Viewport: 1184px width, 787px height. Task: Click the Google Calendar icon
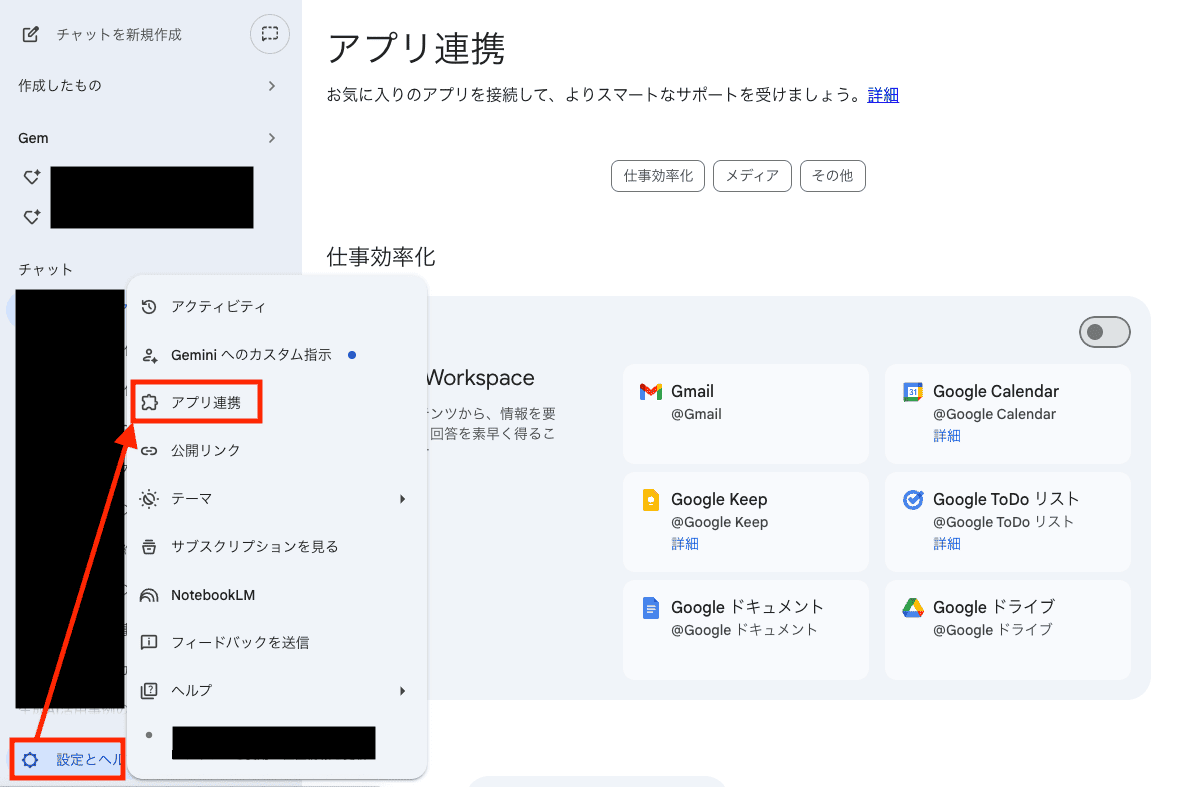(912, 392)
